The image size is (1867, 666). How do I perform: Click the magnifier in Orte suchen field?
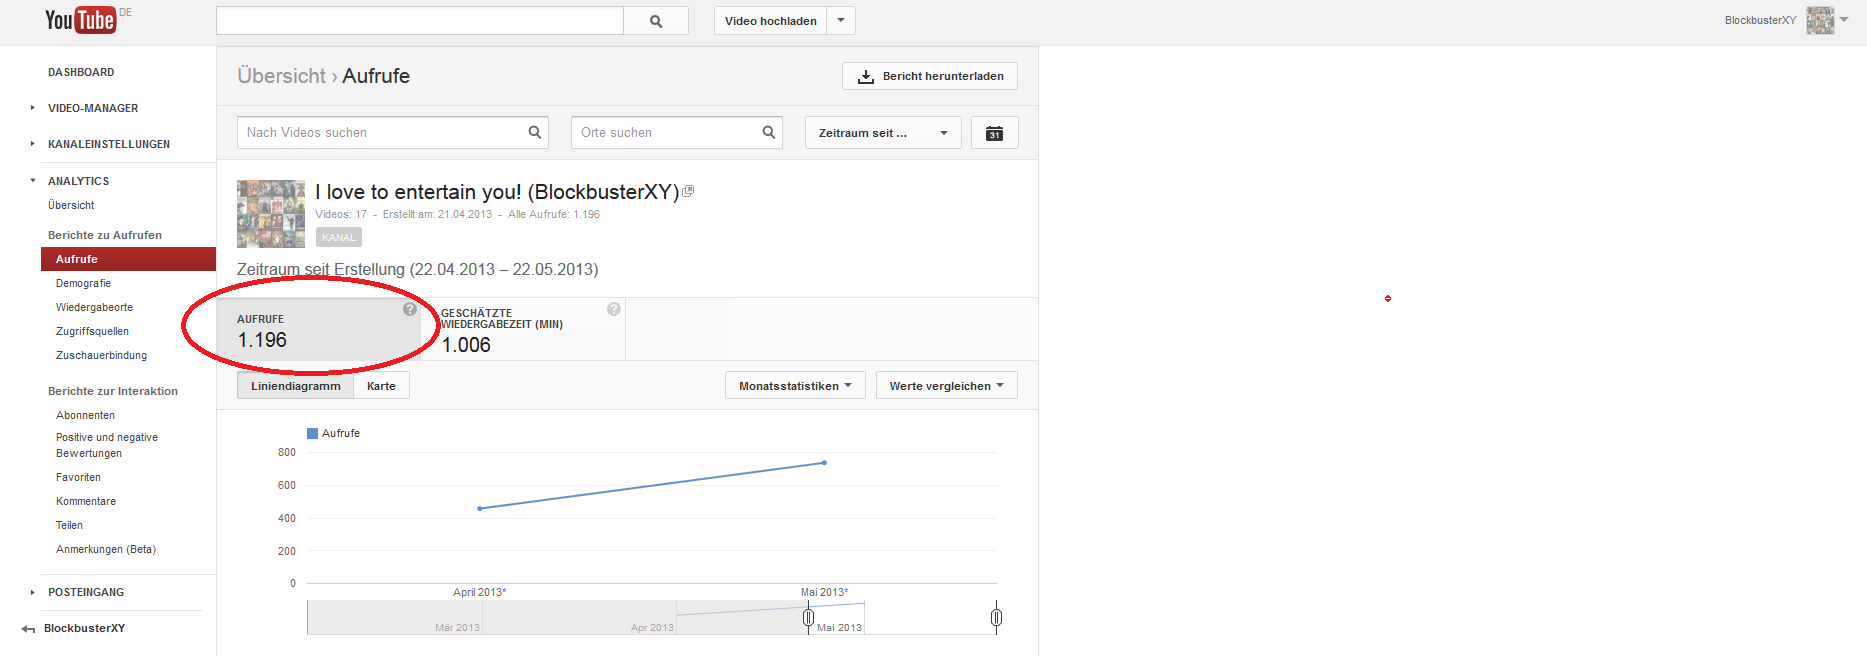point(769,132)
